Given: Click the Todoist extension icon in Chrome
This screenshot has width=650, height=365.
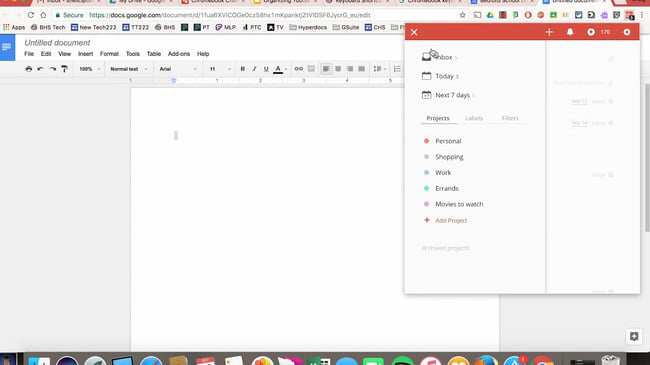Looking at the screenshot, I should click(629, 15).
